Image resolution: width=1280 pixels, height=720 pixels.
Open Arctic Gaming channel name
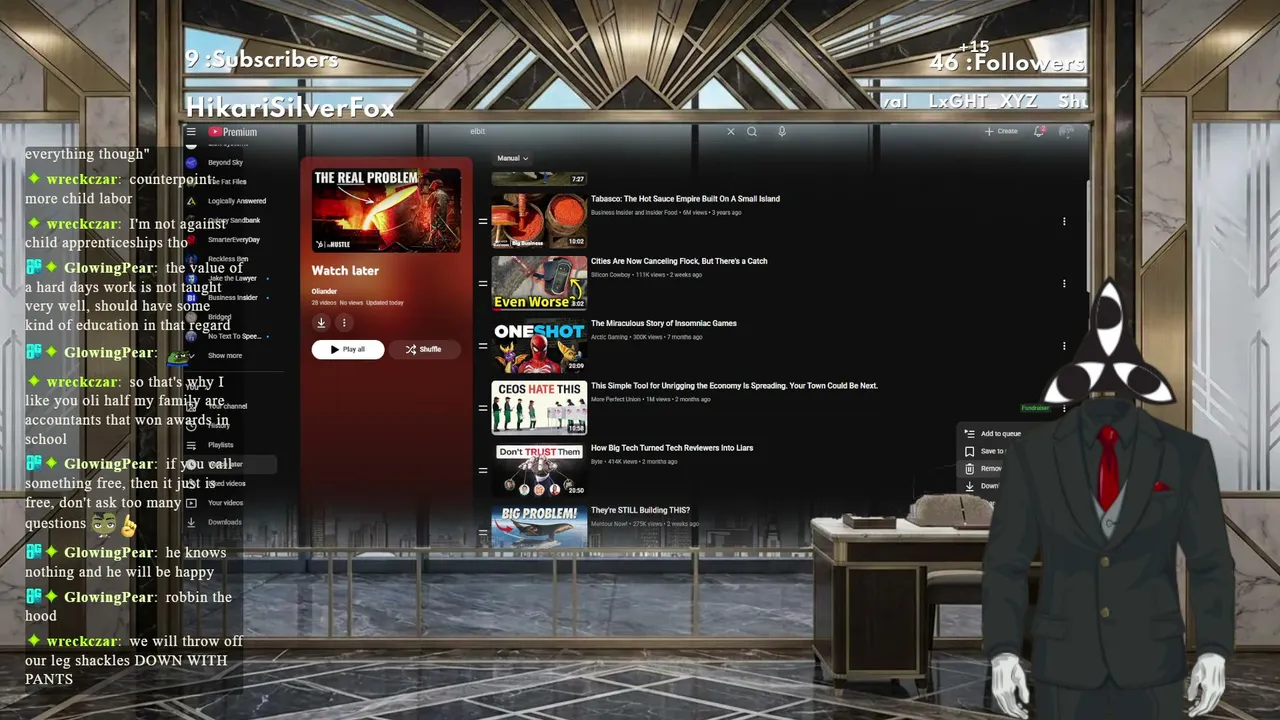coord(612,337)
